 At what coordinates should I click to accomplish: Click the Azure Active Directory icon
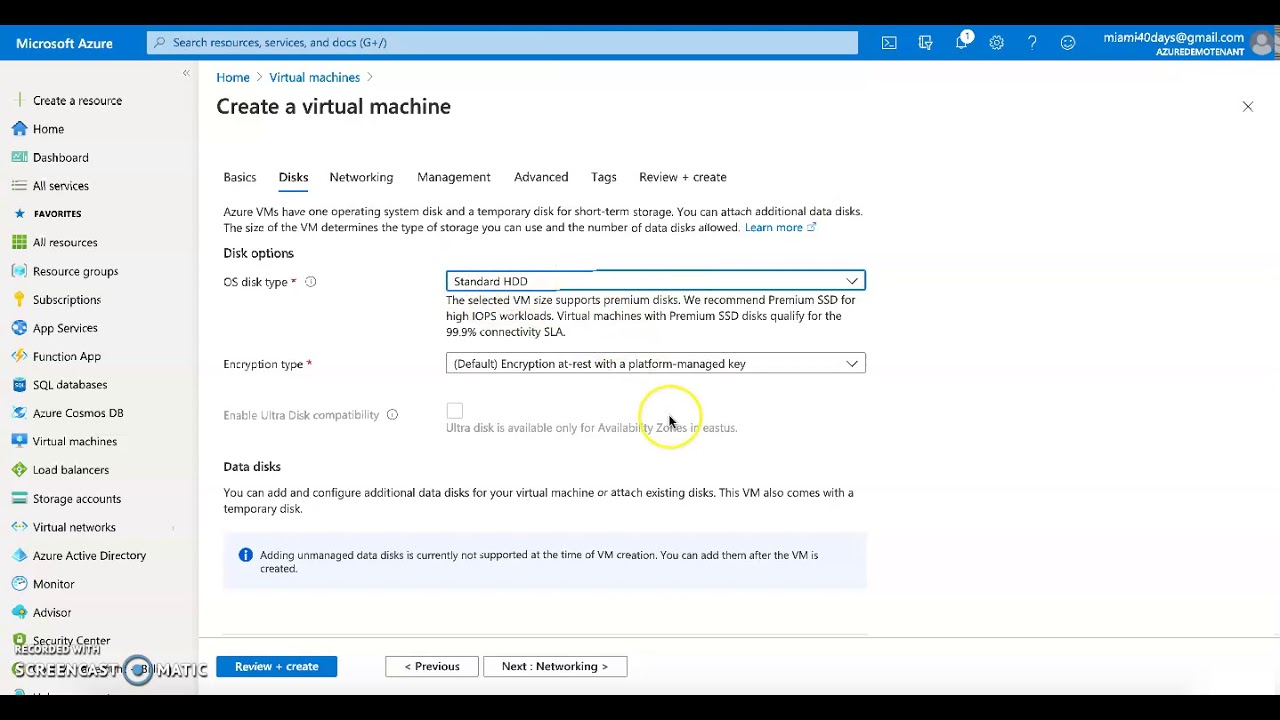tap(19, 555)
